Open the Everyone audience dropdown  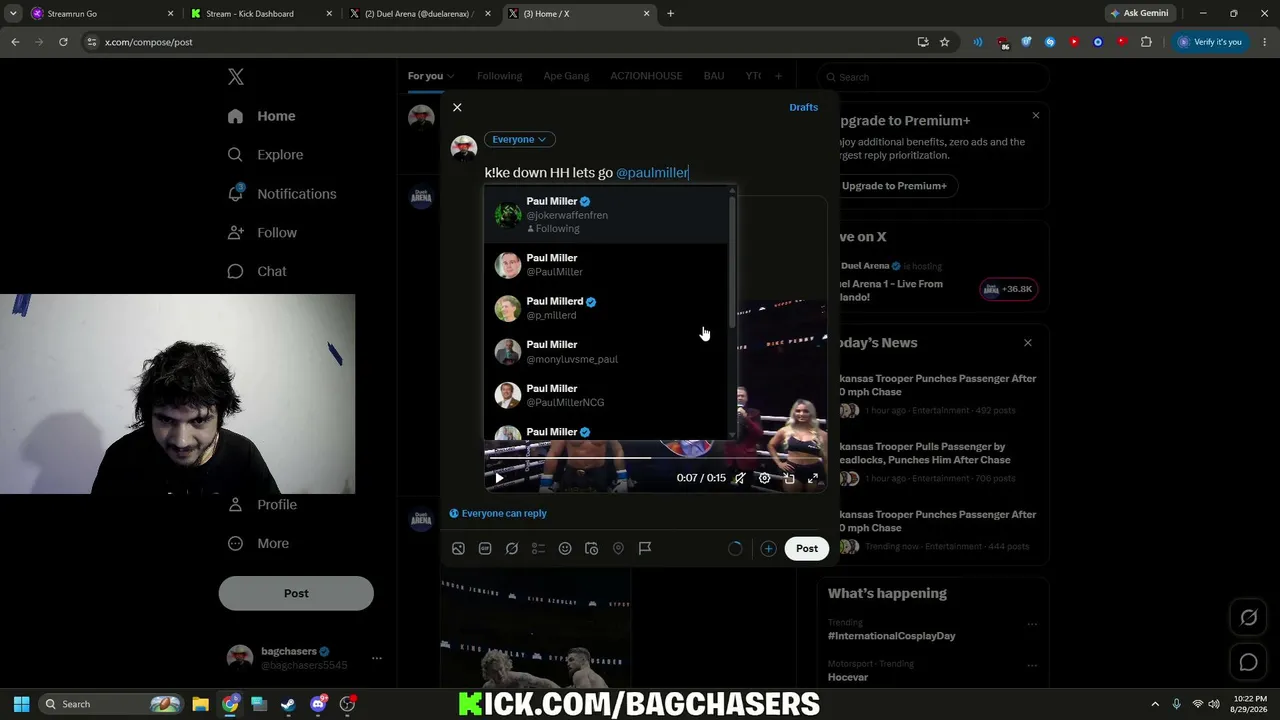tap(520, 139)
